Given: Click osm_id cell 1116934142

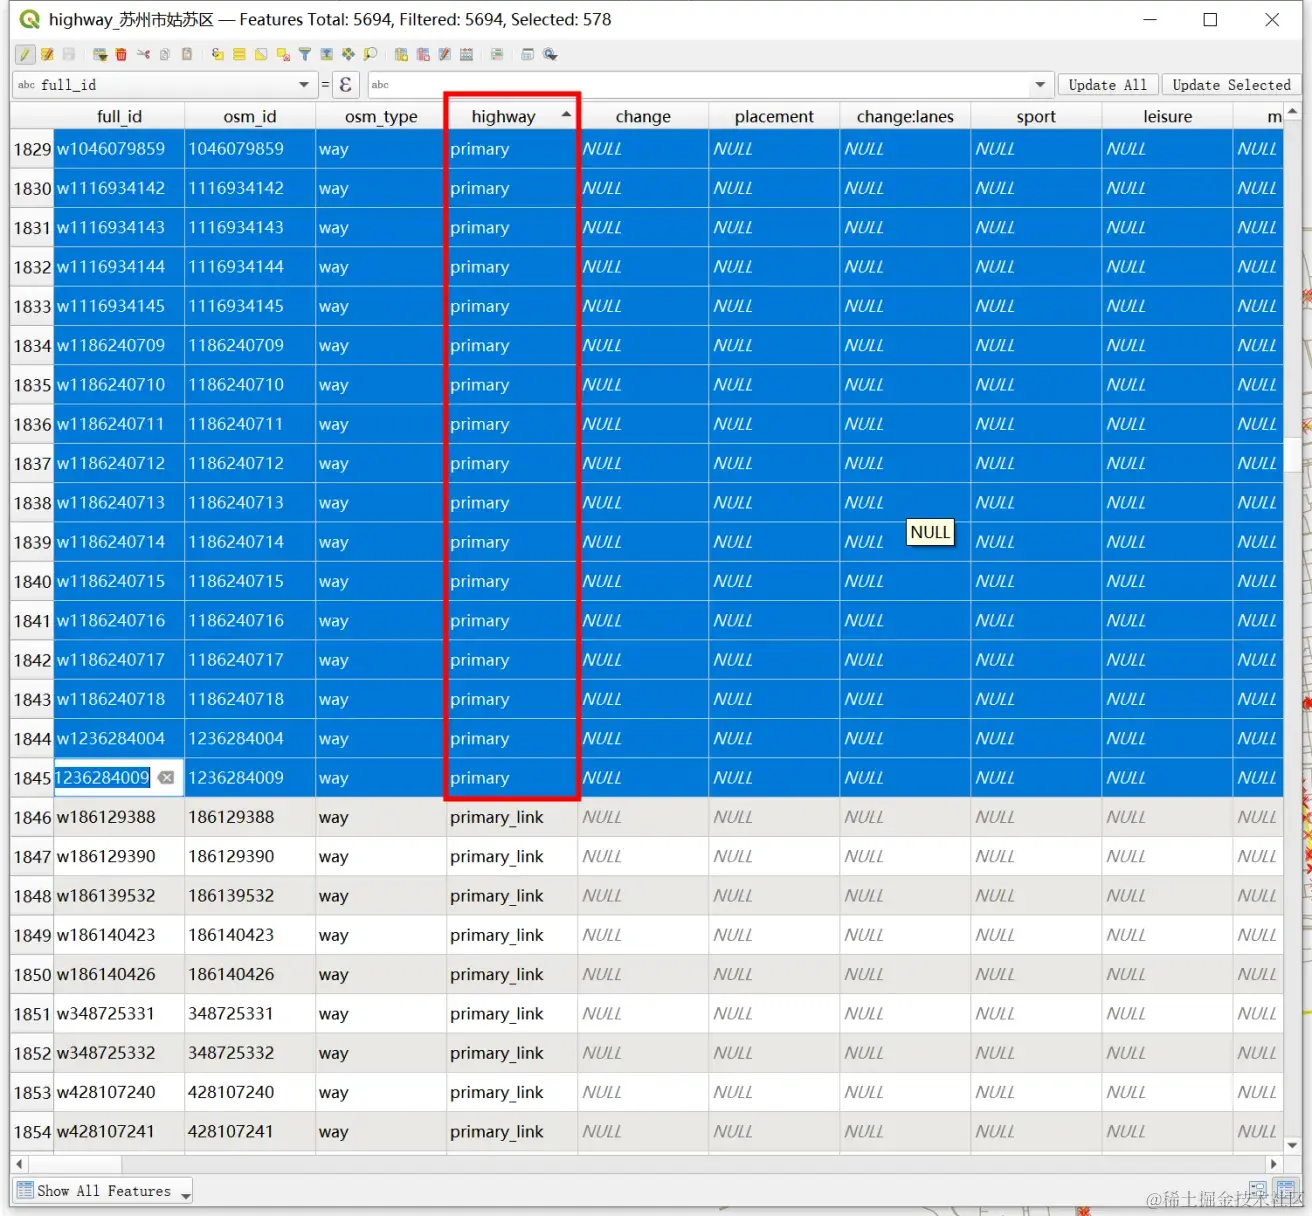Looking at the screenshot, I should point(250,188).
